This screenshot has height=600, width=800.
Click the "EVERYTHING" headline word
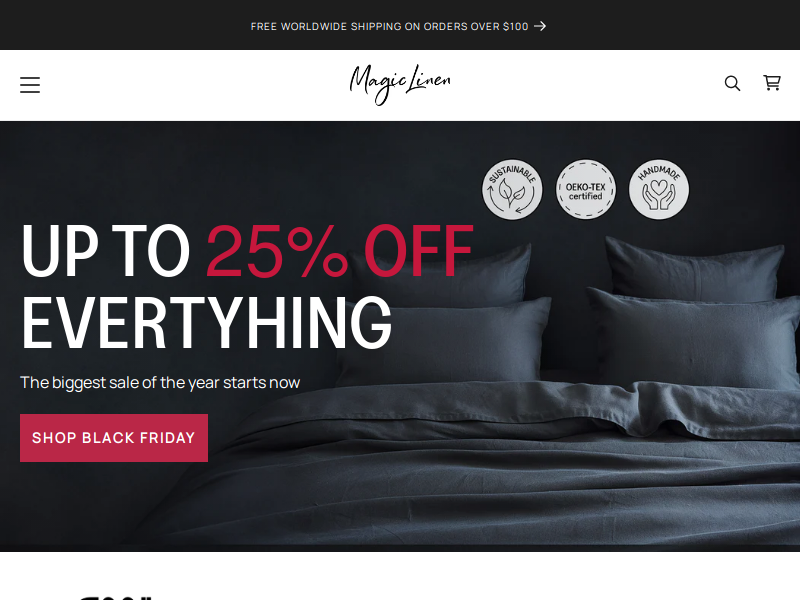coord(207,322)
